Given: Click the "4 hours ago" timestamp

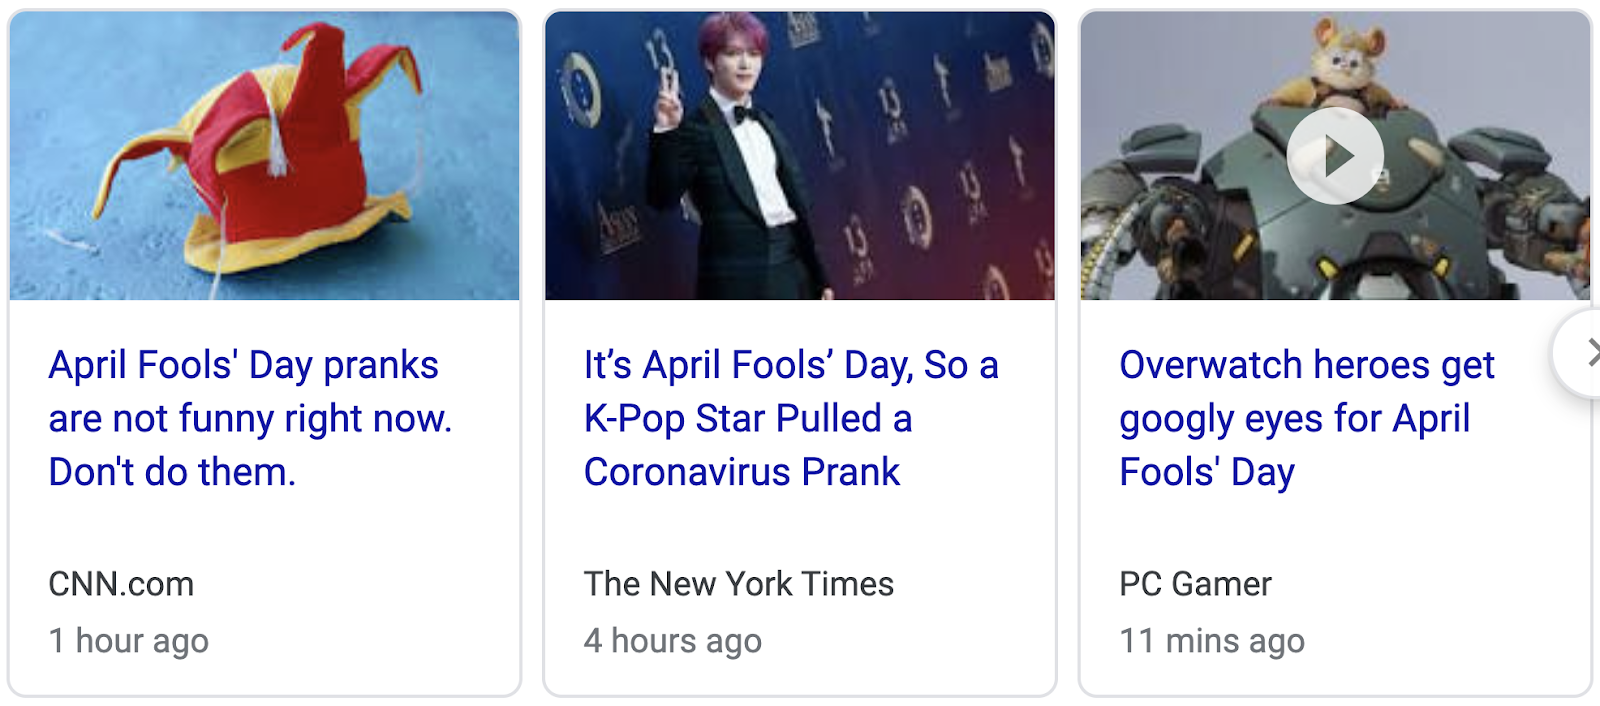Looking at the screenshot, I should [672, 641].
